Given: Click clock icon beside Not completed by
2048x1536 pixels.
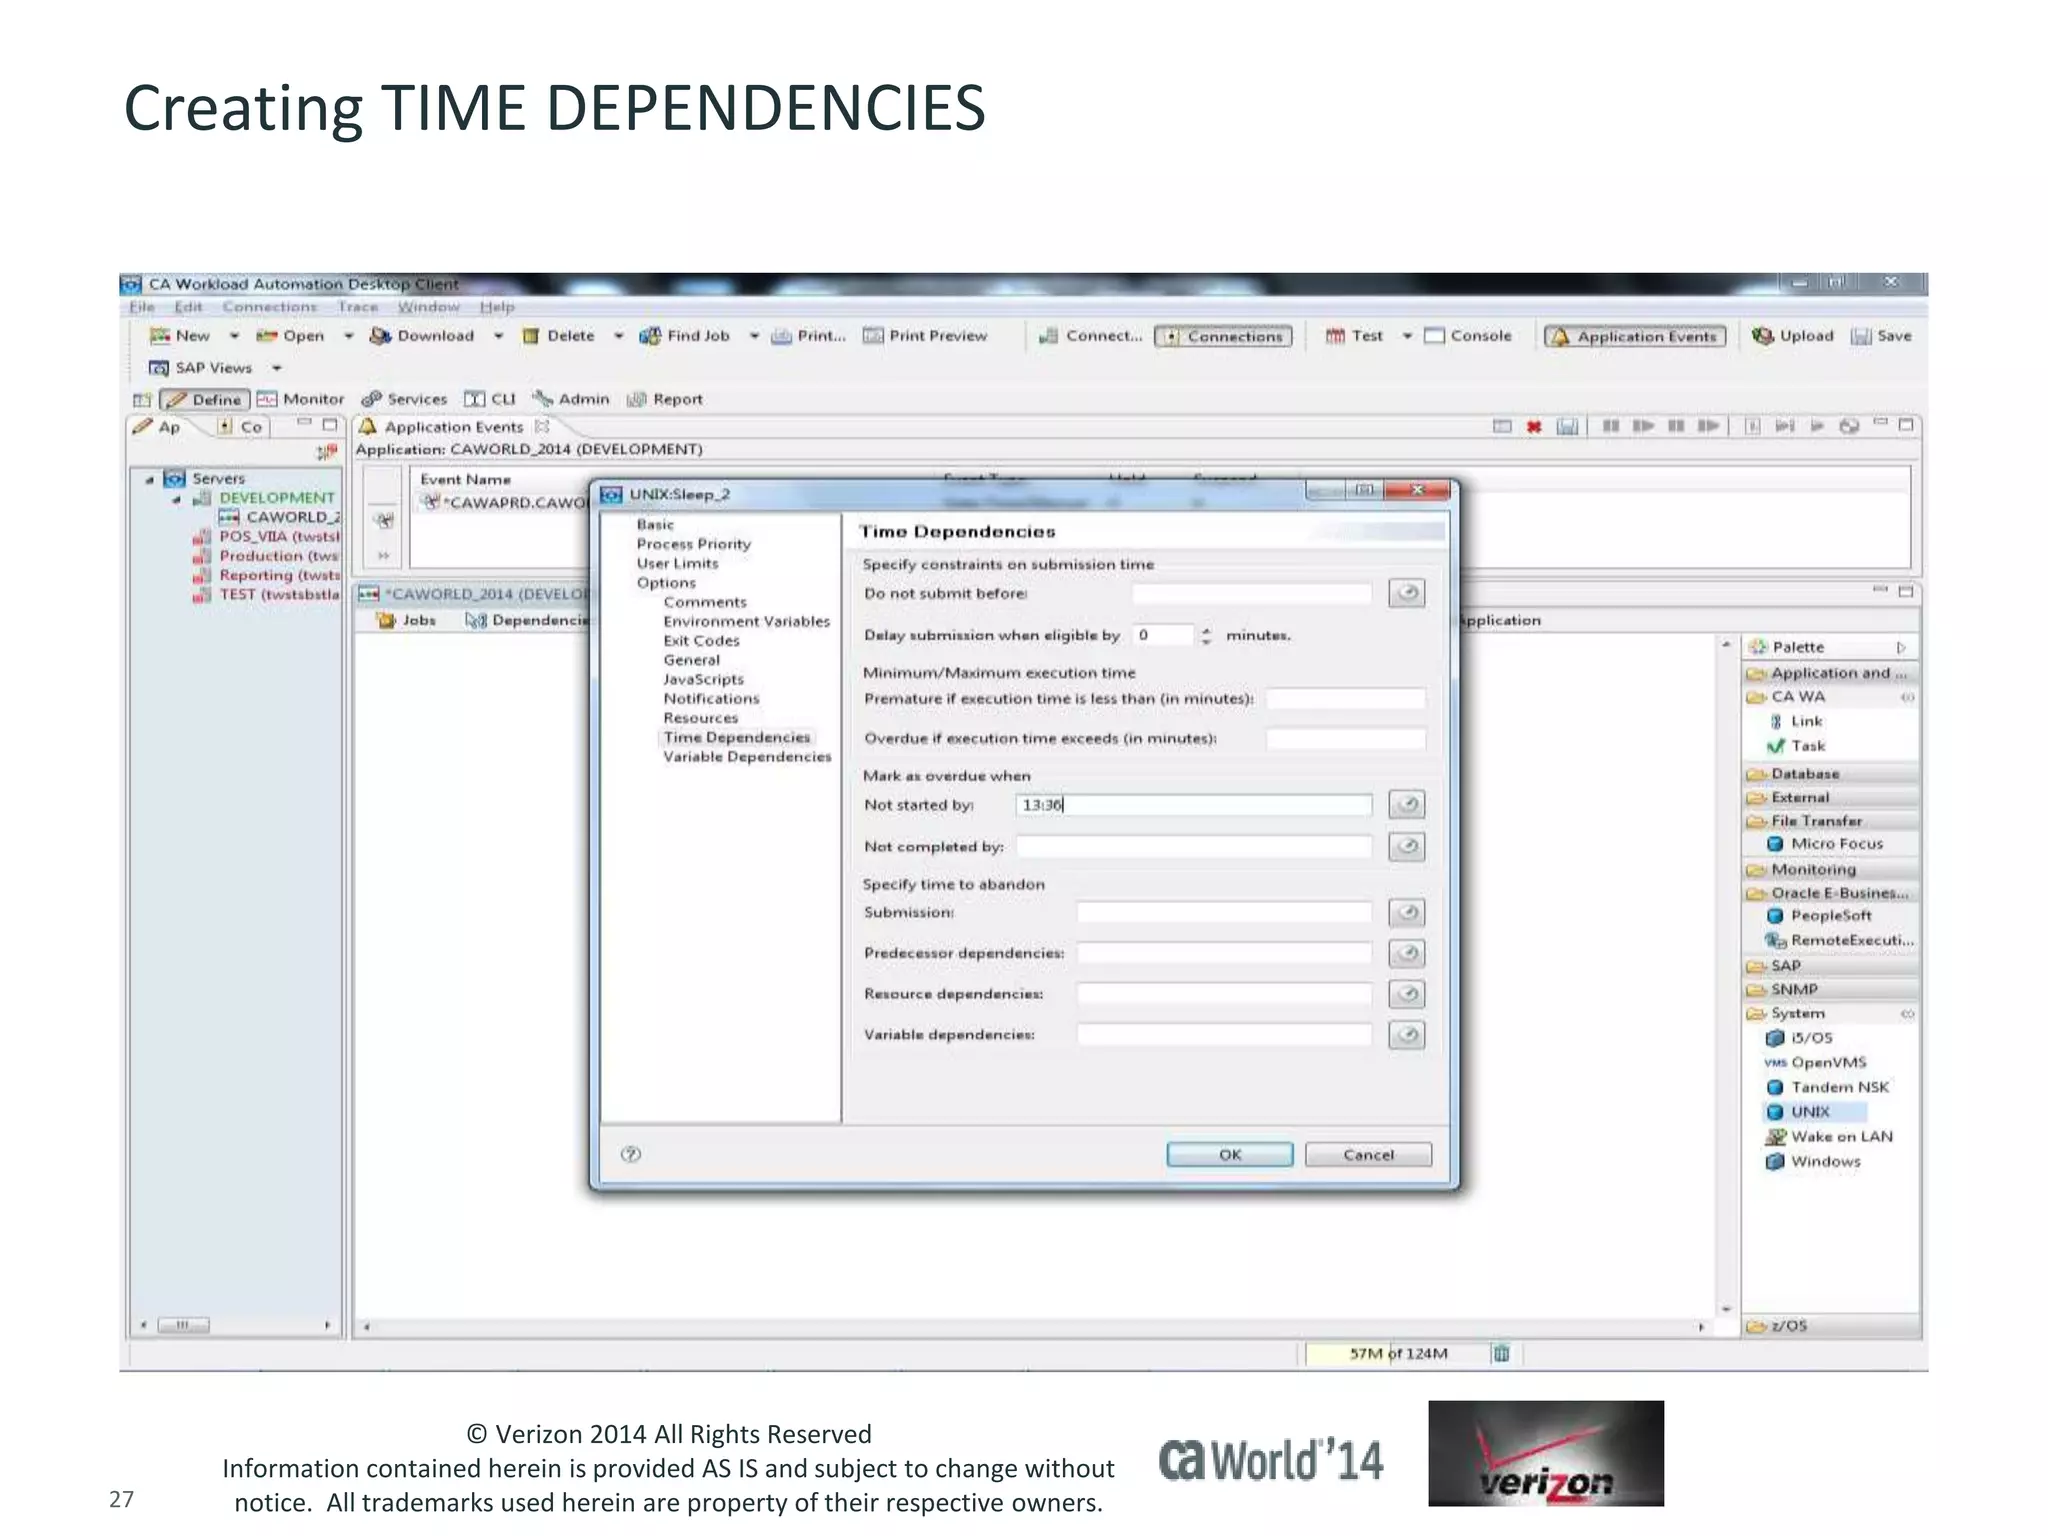Looking at the screenshot, I should click(x=1407, y=847).
